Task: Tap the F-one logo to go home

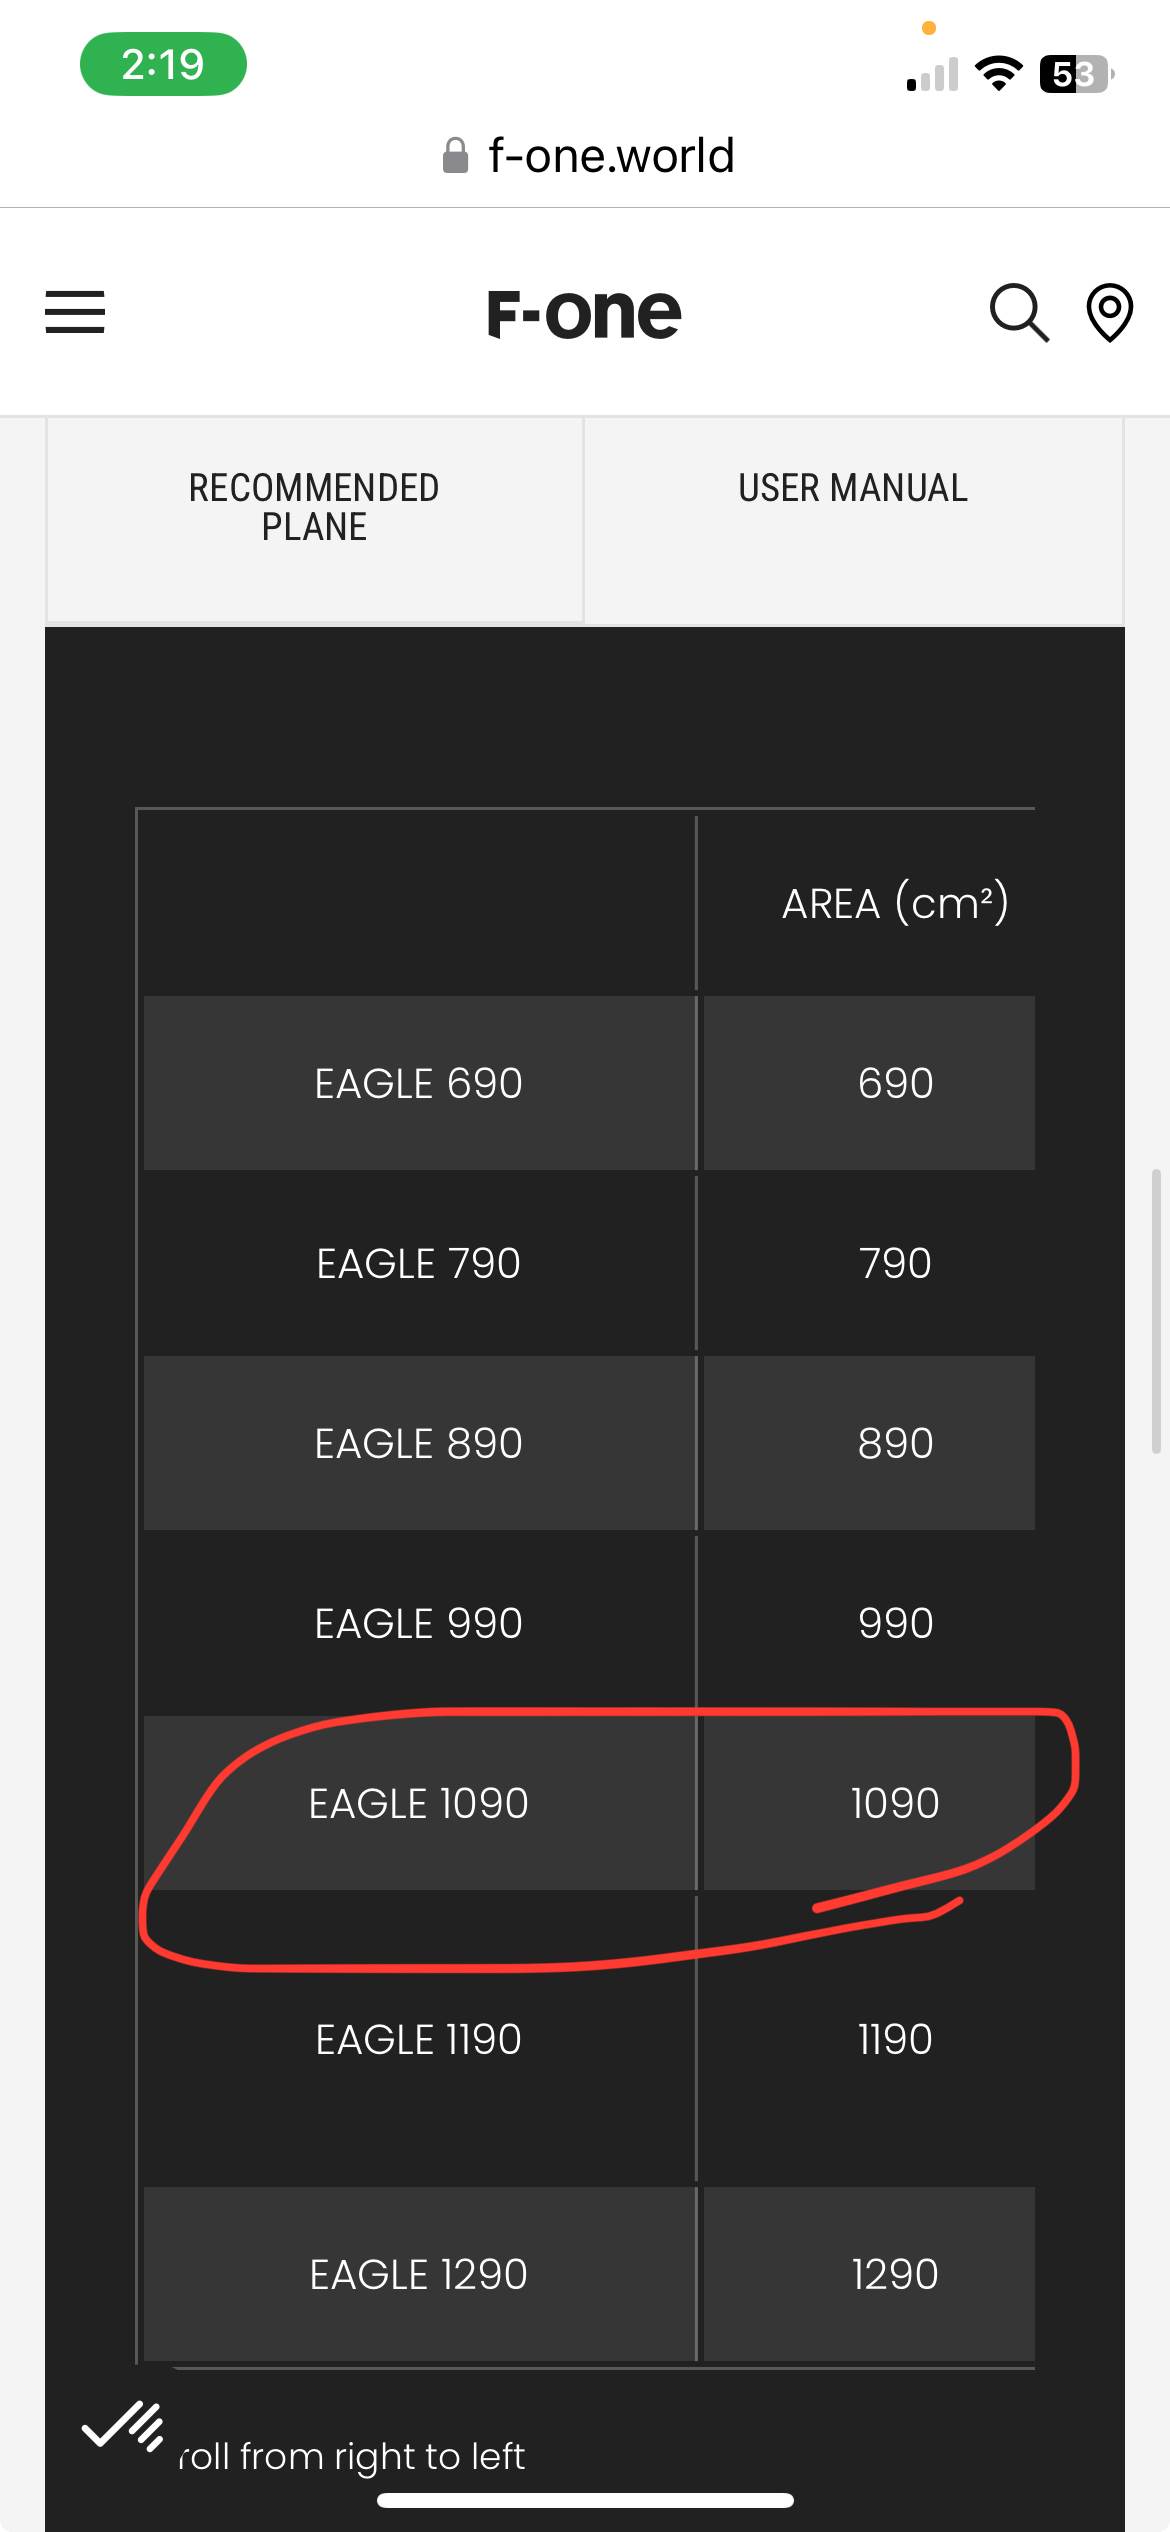Action: click(584, 313)
